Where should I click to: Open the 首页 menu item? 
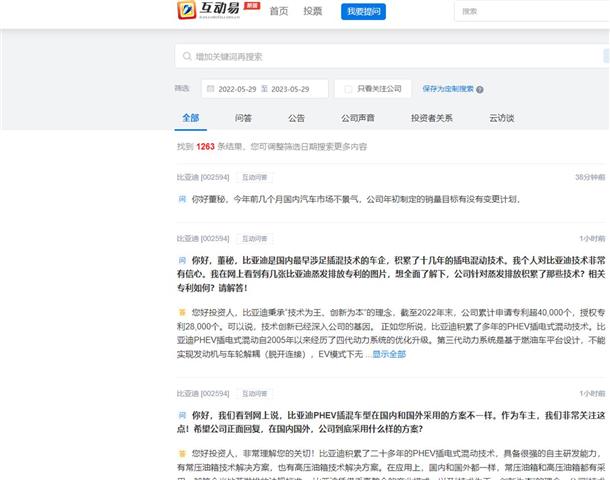pos(279,11)
